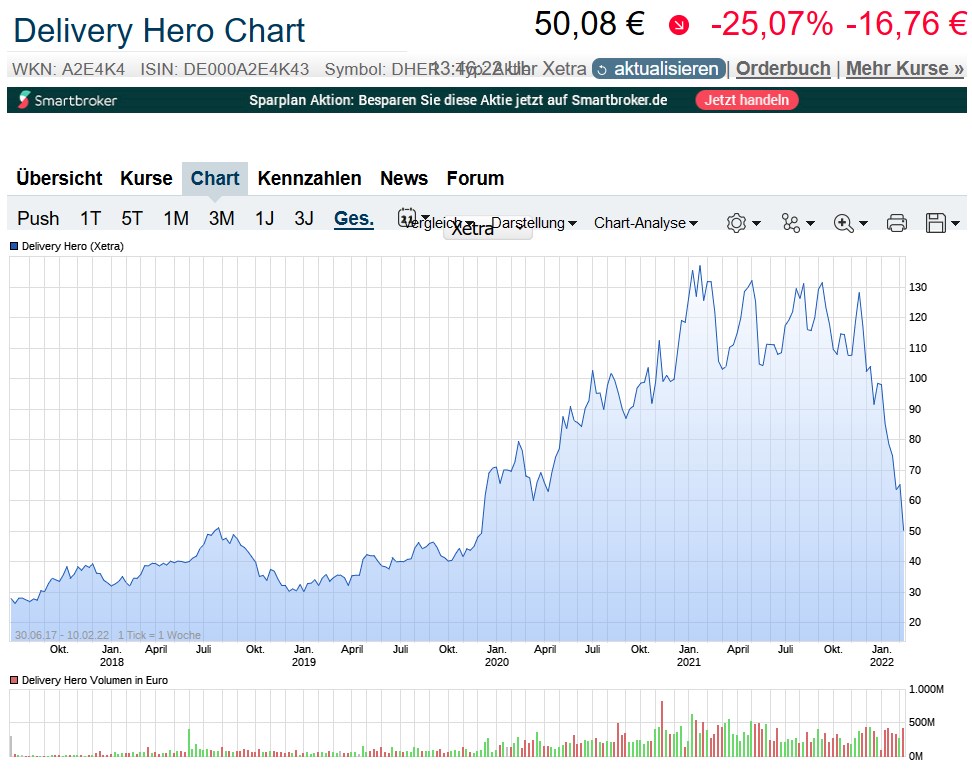972x770 pixels.
Task: Click the Jan. 2020 axis label
Action: 497,655
